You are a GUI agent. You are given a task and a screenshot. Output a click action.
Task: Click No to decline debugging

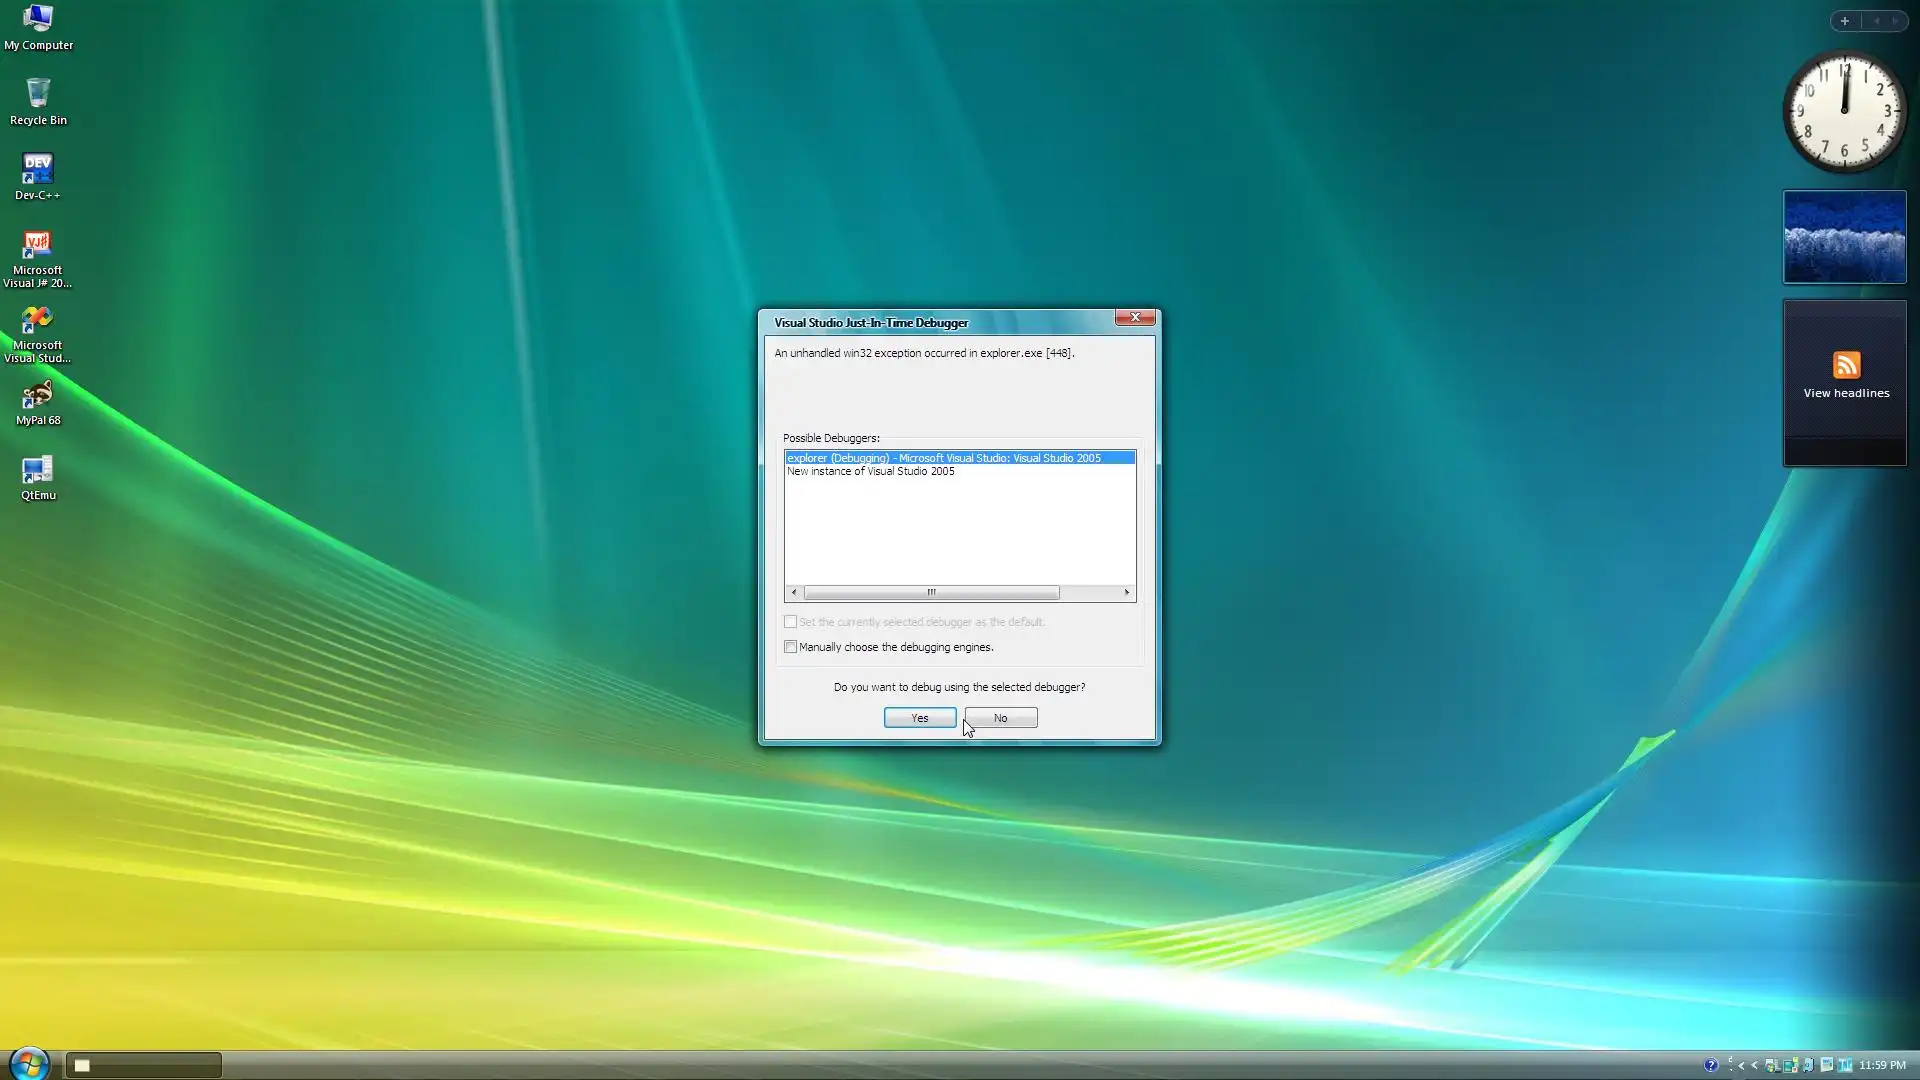[1000, 718]
